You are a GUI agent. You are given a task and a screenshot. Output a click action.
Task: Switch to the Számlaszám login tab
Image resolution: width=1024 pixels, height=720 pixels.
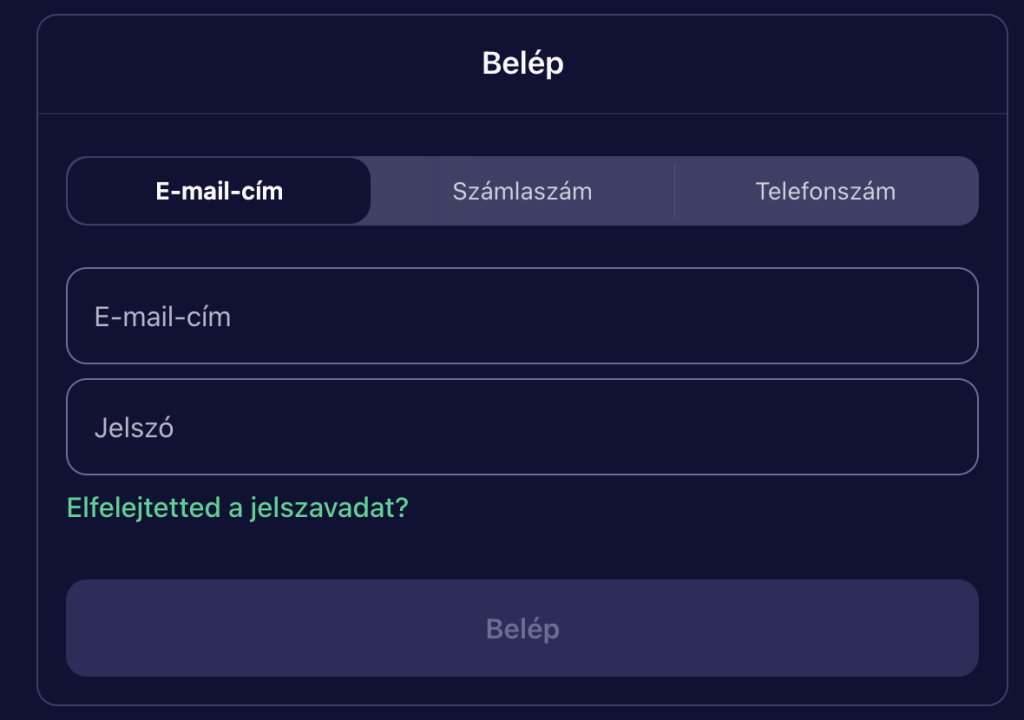[x=522, y=191]
